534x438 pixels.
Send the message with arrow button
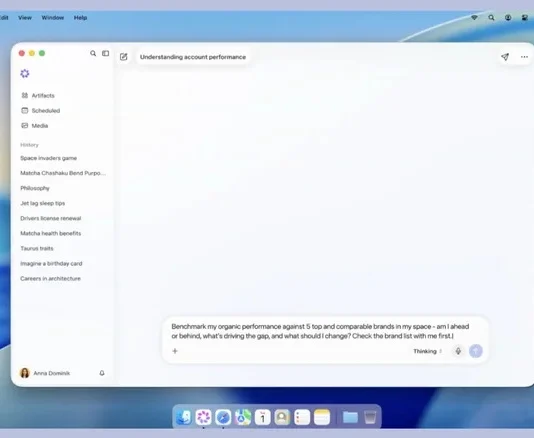[x=476, y=351]
